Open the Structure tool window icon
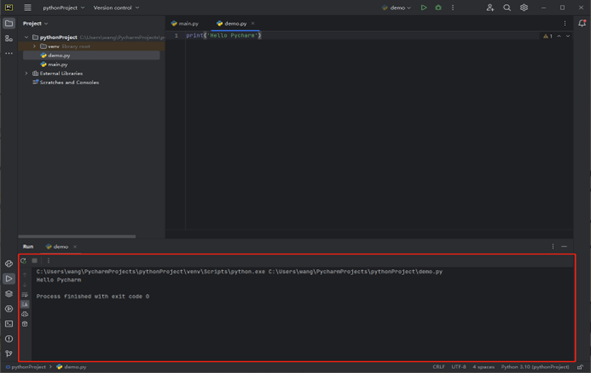Viewport: 591px width, 373px height. (9, 38)
